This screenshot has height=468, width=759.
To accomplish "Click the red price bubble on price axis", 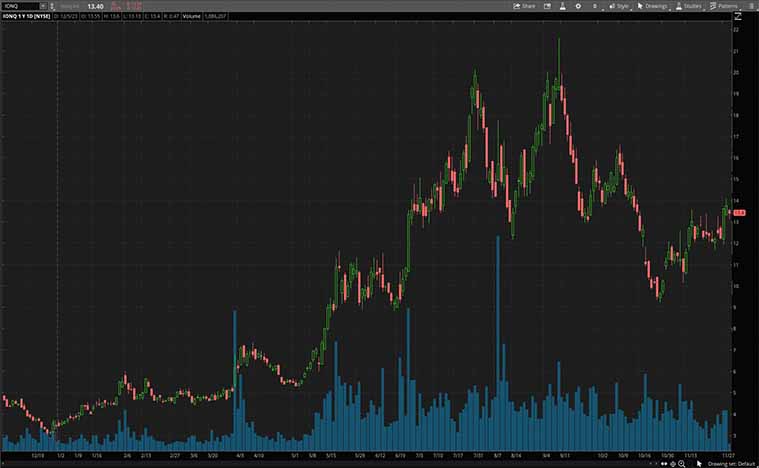I will tap(739, 212).
